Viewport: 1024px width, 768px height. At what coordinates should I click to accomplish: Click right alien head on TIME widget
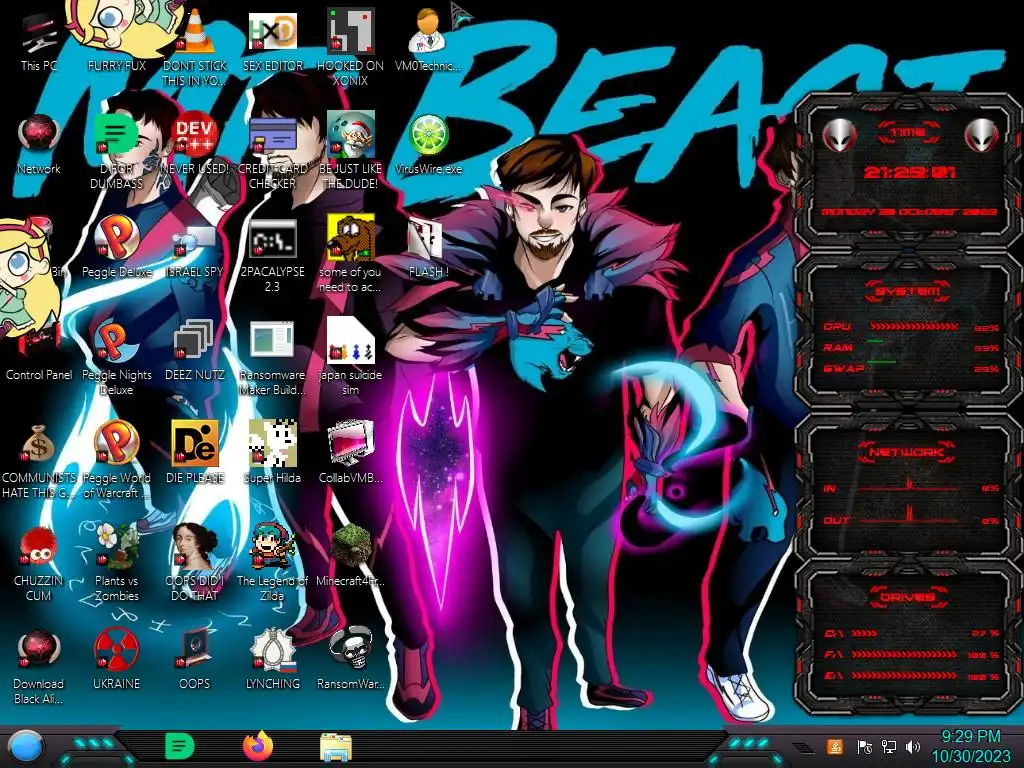[982, 135]
